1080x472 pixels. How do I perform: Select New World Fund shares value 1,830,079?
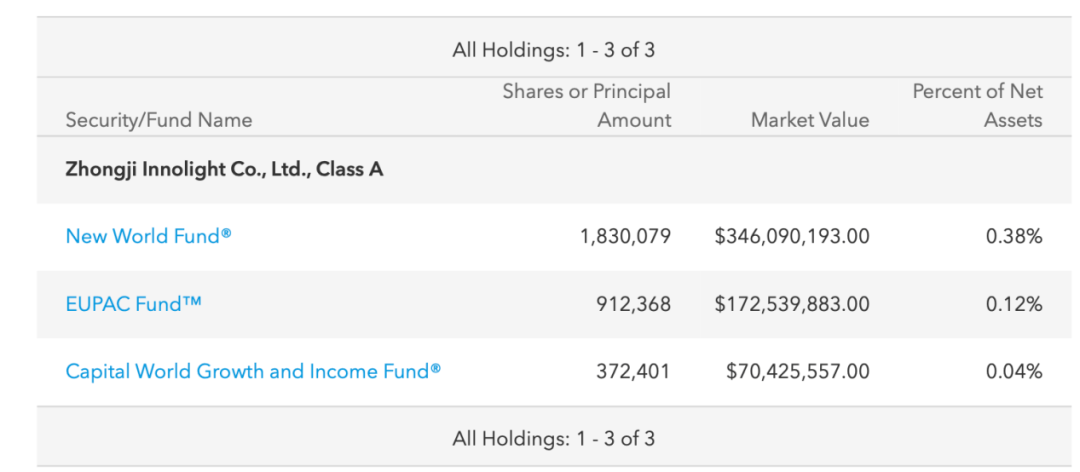tap(625, 237)
